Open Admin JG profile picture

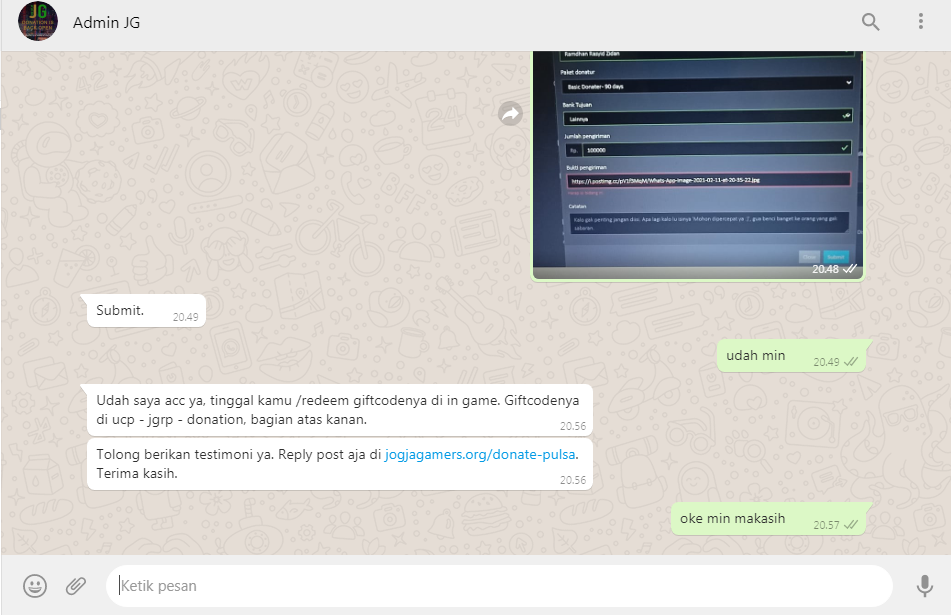[x=38, y=22]
